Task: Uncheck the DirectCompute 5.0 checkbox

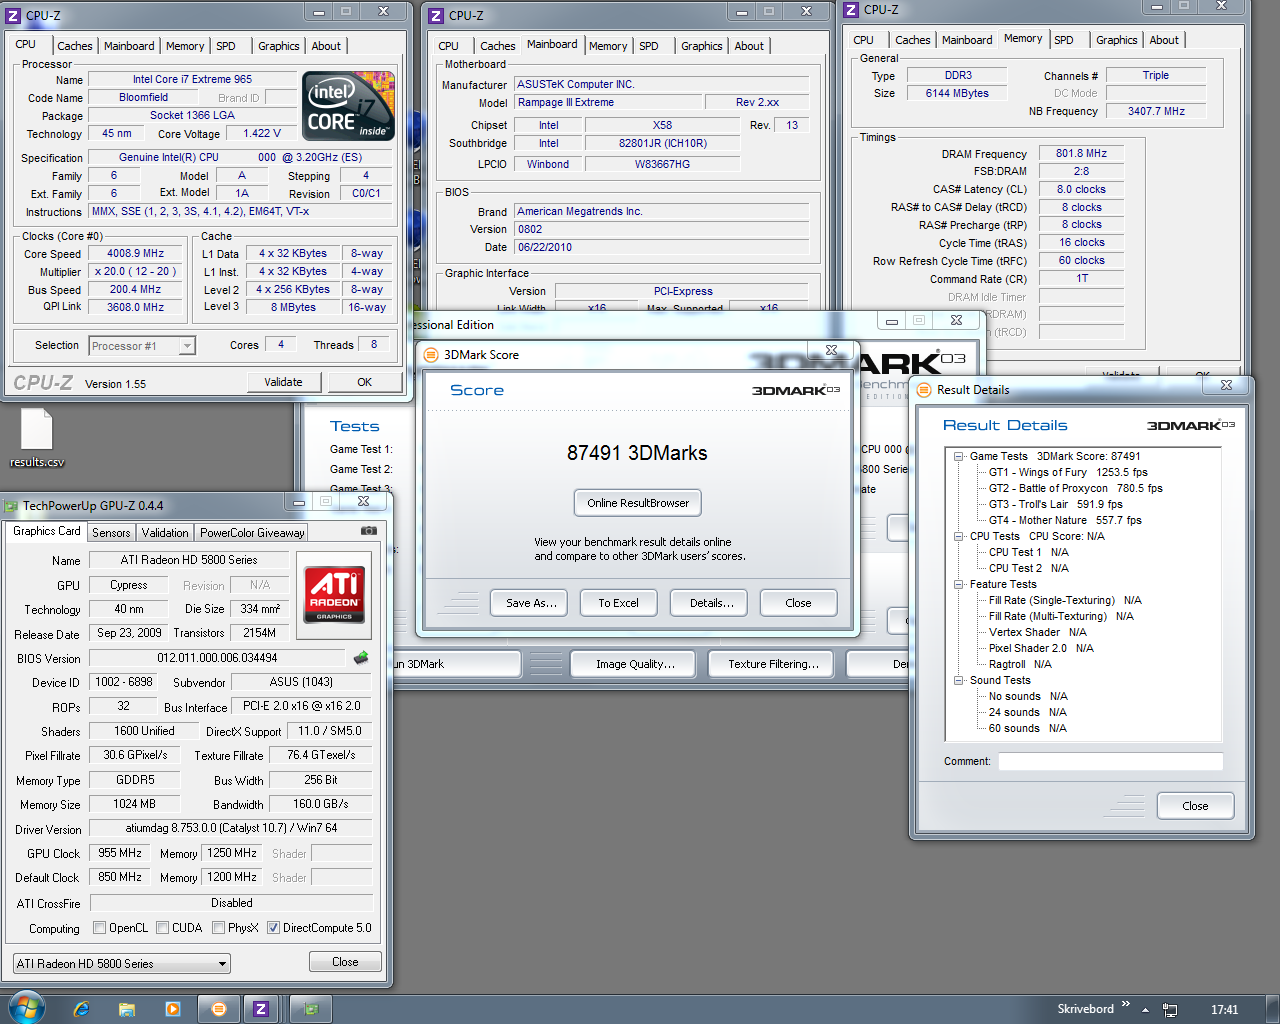Action: [x=273, y=928]
